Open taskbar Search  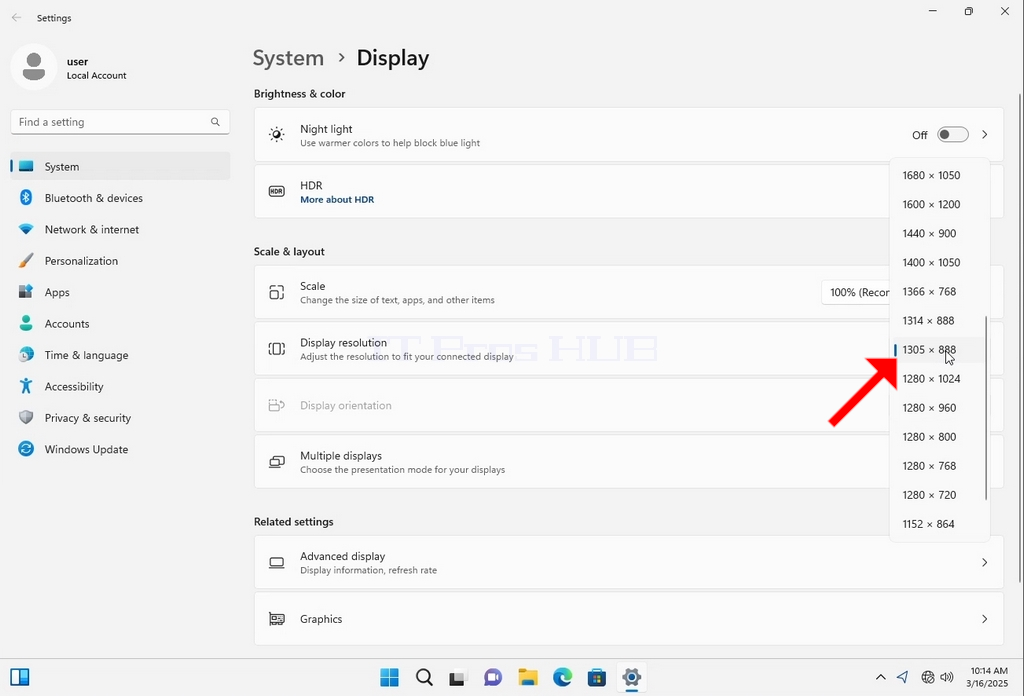click(424, 678)
